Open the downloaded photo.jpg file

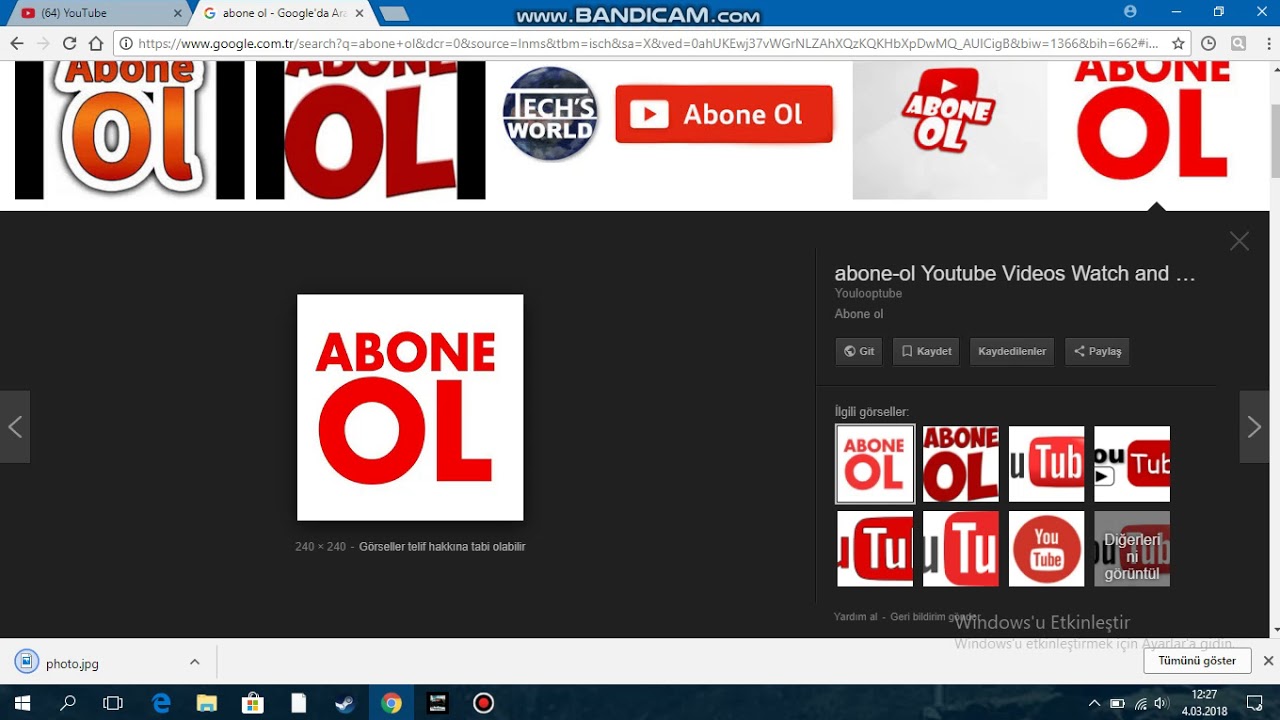pos(72,663)
